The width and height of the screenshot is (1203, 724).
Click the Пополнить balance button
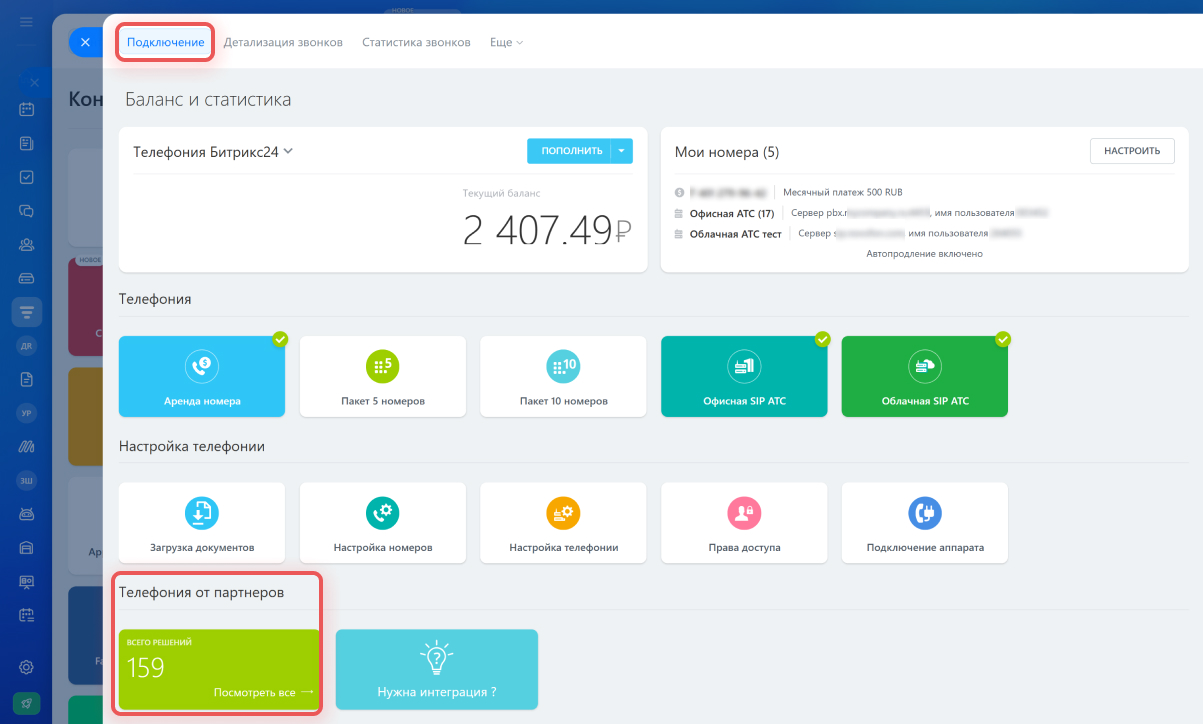pyautogui.click(x=569, y=151)
